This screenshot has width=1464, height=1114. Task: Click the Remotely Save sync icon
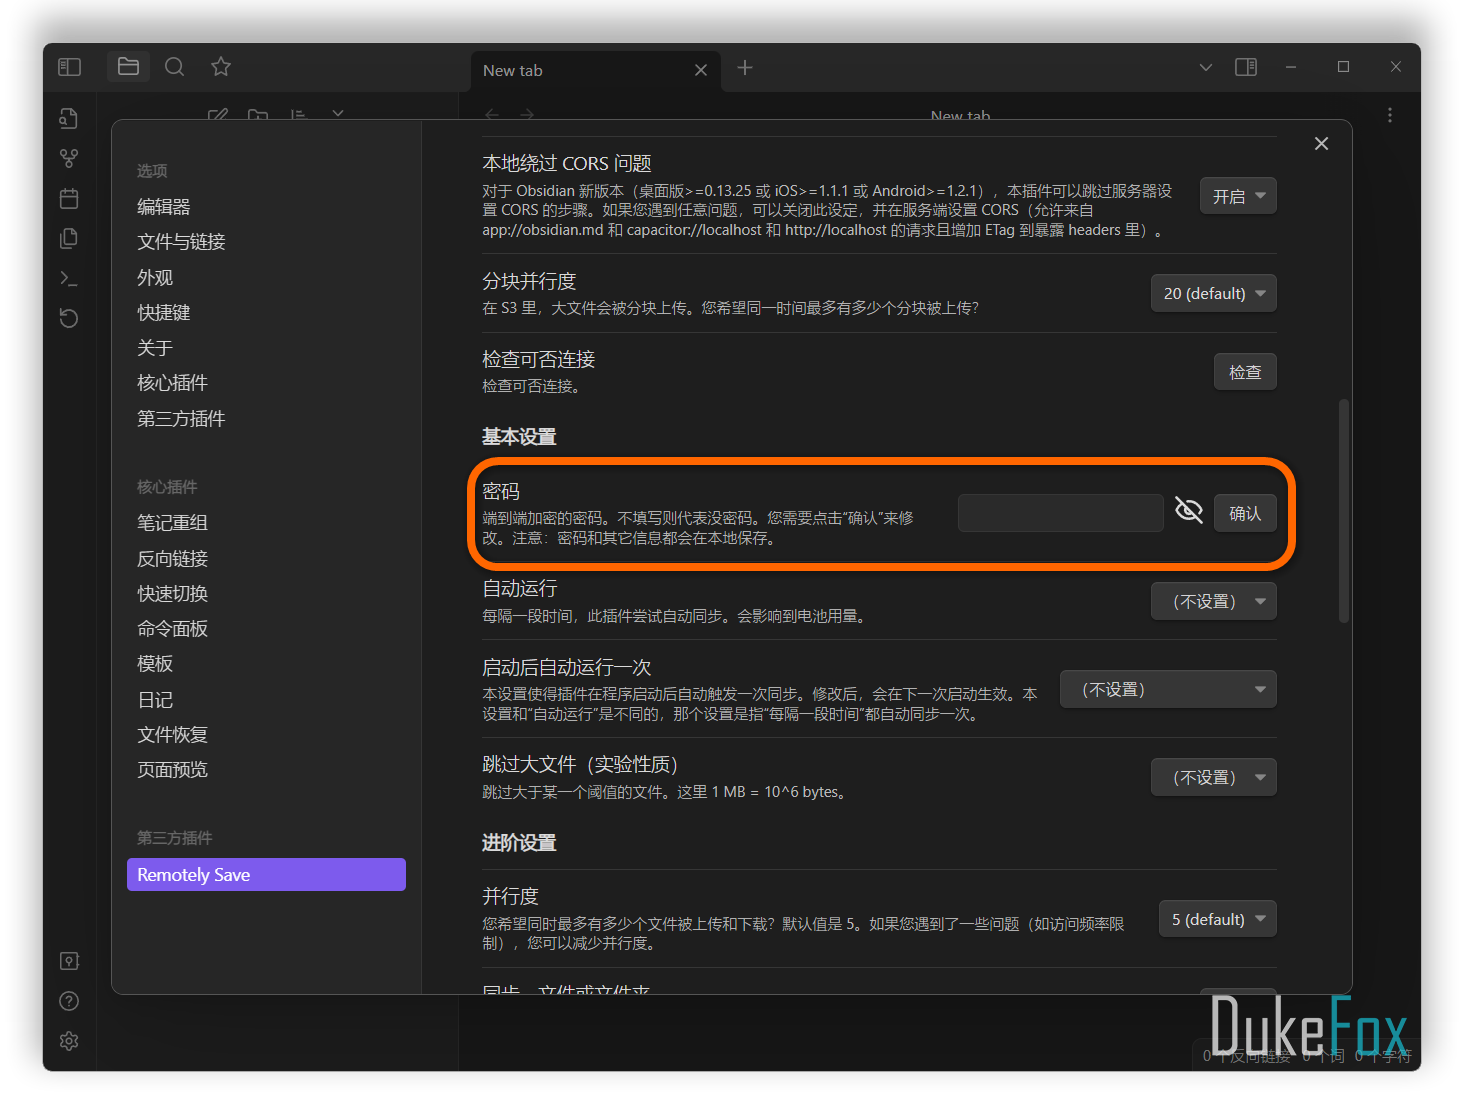click(69, 318)
